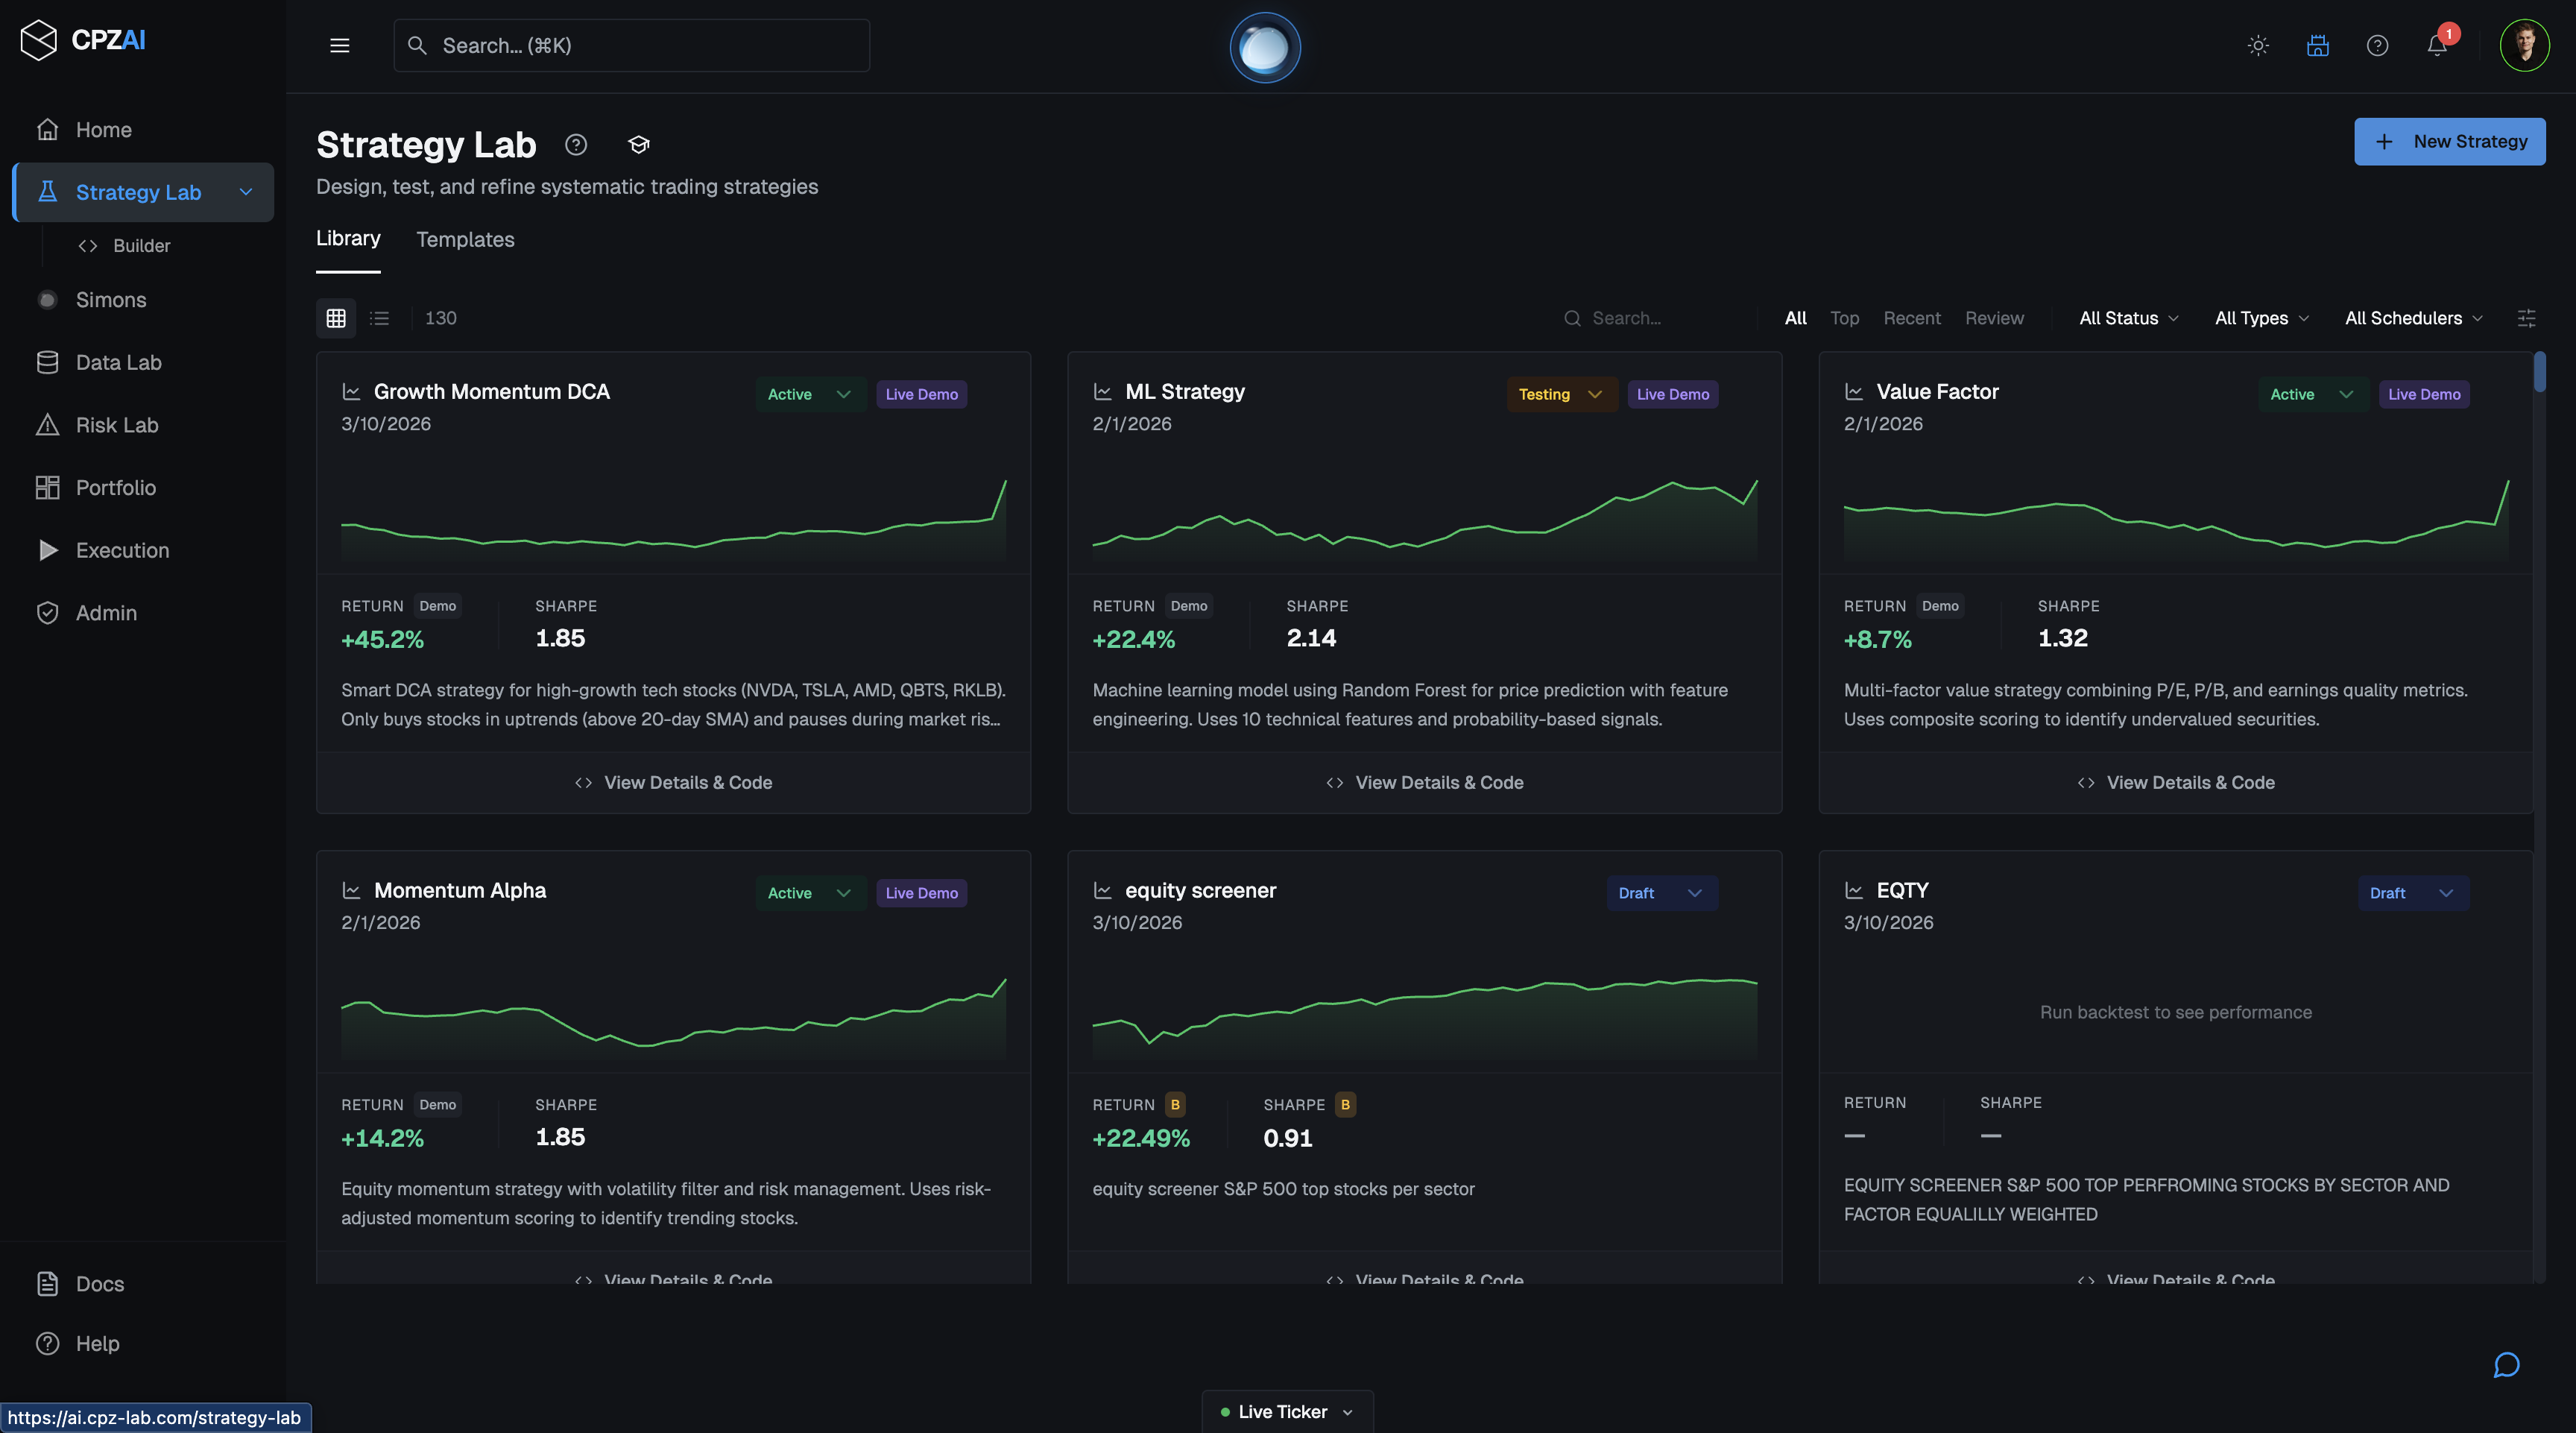Open Risk Lab in sidebar
This screenshot has height=1433, width=2576.
tap(117, 425)
